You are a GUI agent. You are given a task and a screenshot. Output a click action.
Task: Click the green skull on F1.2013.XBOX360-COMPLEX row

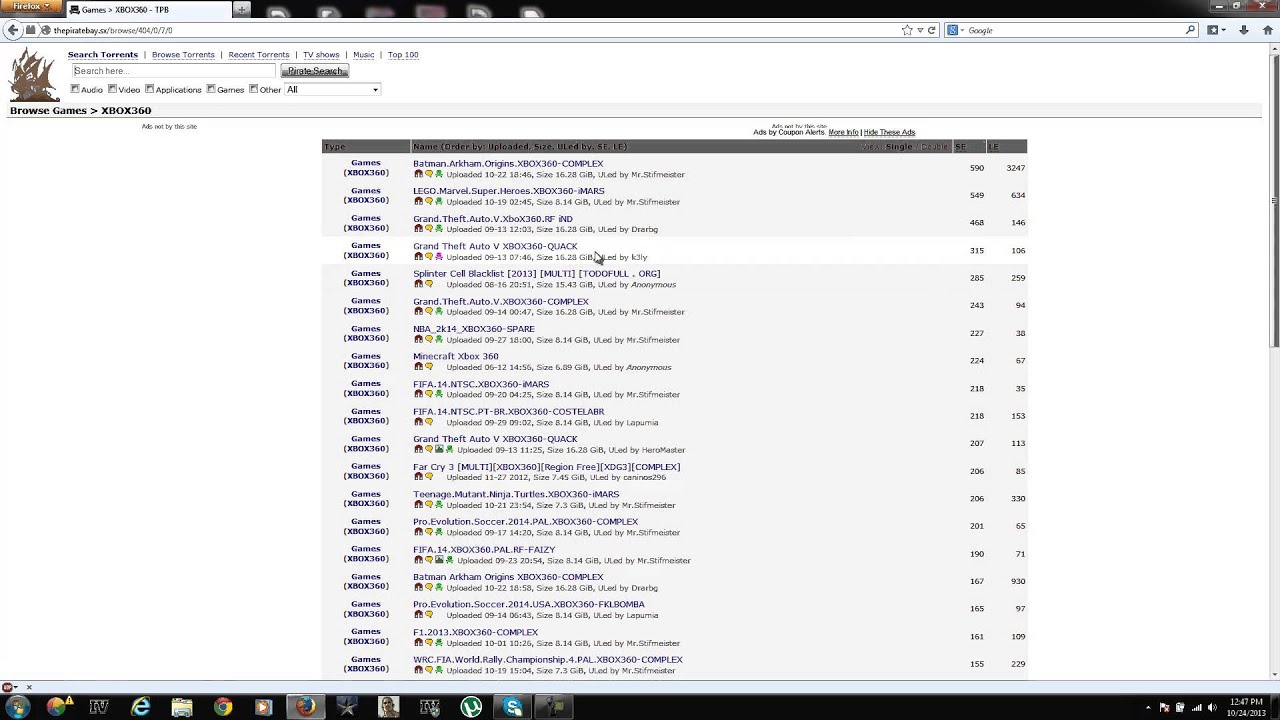pos(438,643)
